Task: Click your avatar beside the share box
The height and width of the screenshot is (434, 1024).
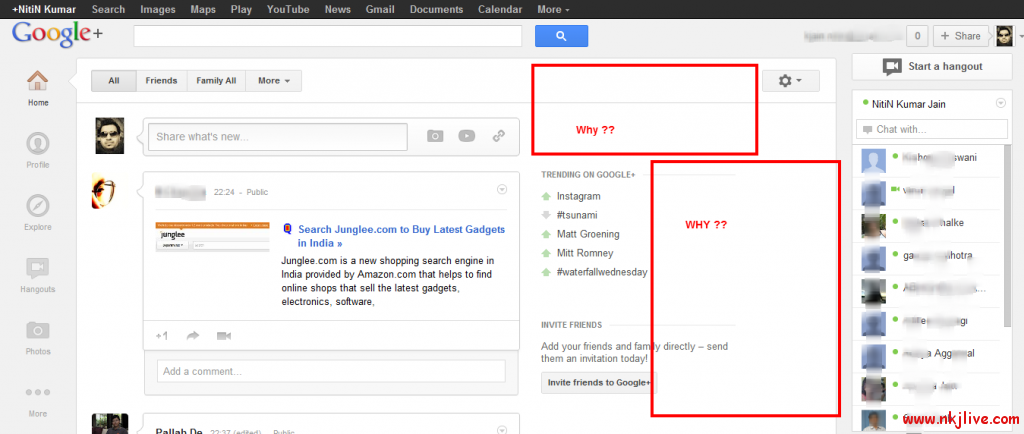Action: coord(110,136)
